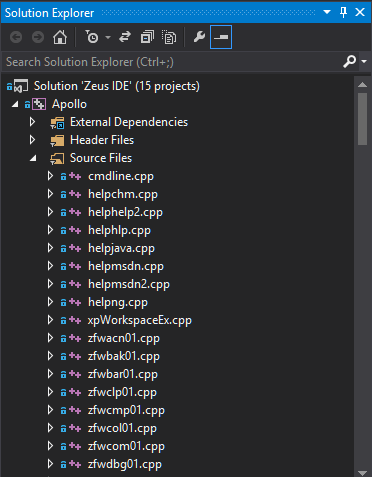Click the C++ icon beside helpmsdn.cpp
The height and width of the screenshot is (477, 372).
pyautogui.click(x=75, y=266)
